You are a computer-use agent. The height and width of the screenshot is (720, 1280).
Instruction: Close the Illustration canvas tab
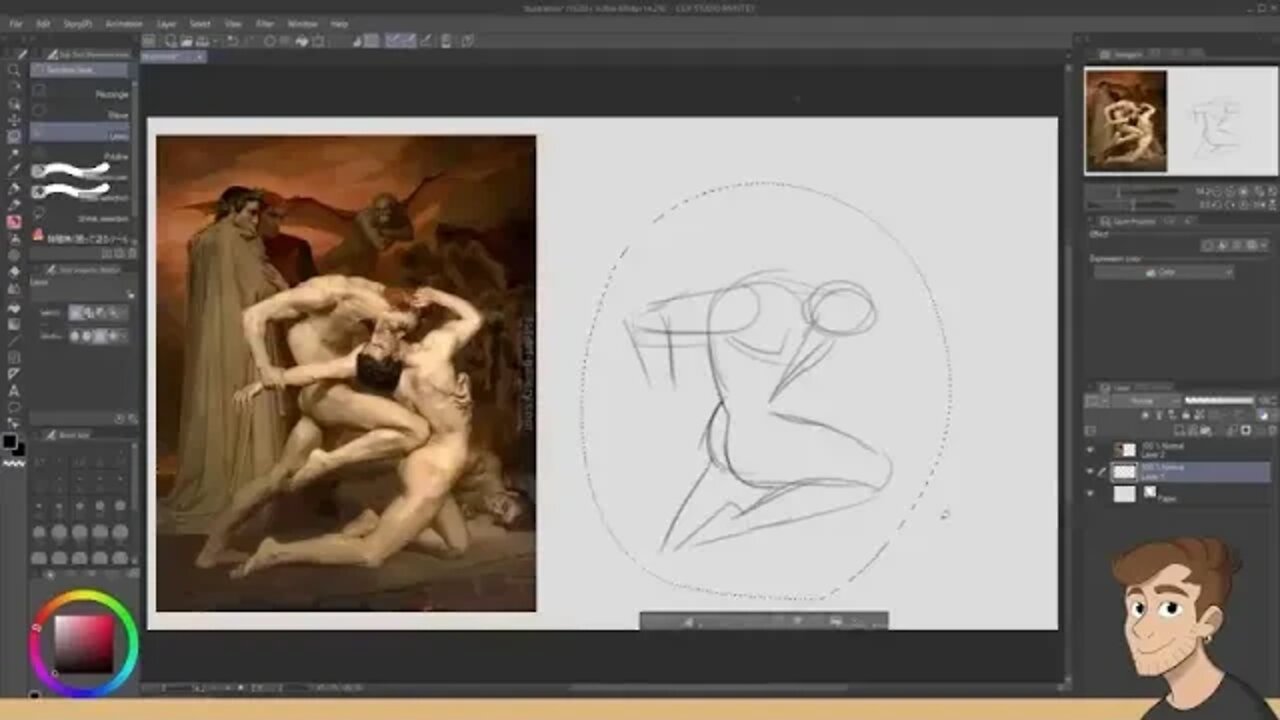click(198, 57)
